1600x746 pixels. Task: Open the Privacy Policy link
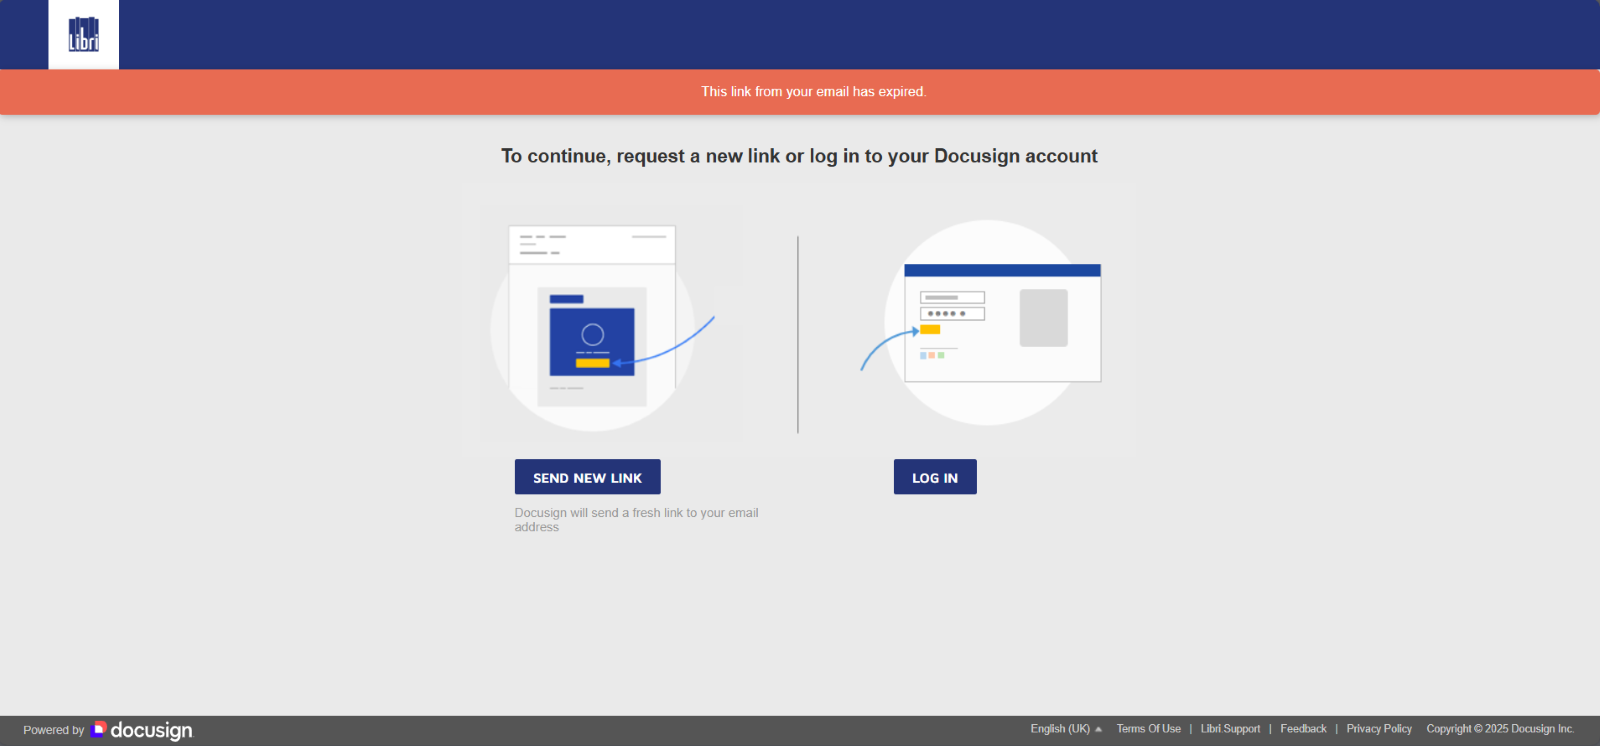(x=1379, y=729)
